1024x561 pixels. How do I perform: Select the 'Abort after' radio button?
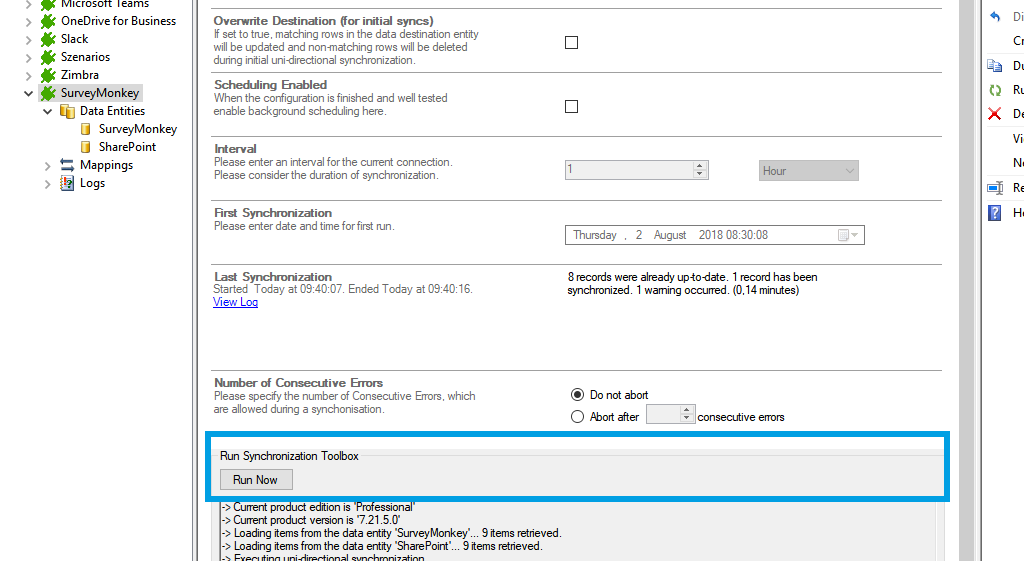click(577, 417)
